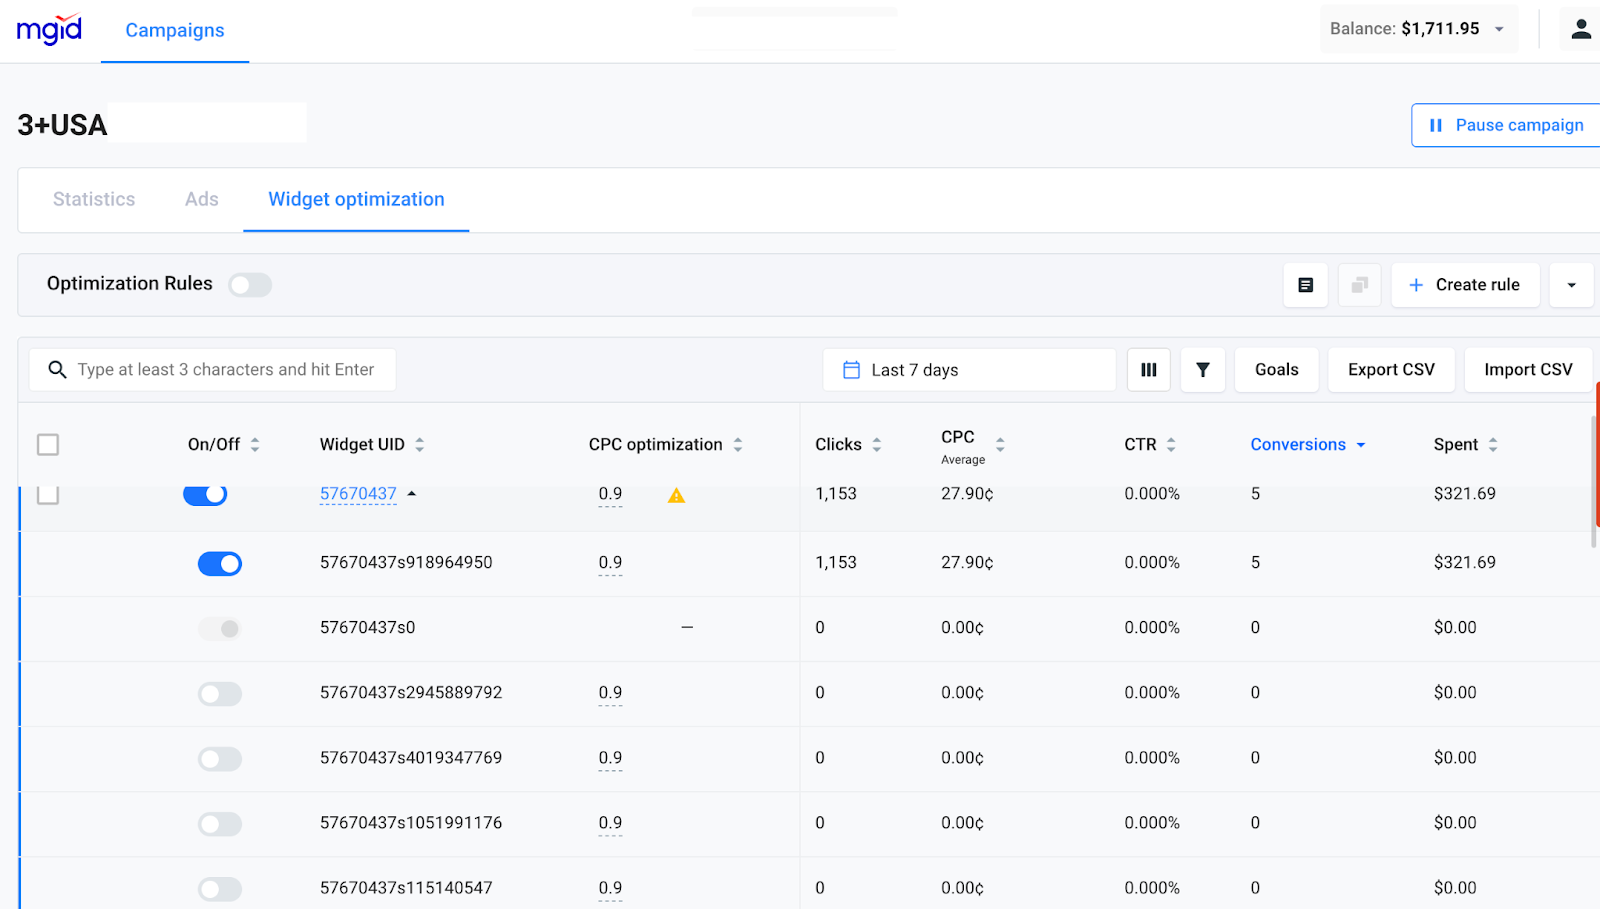Turn off widget 57670437s918964950
The height and width of the screenshot is (909, 1600).
click(219, 563)
